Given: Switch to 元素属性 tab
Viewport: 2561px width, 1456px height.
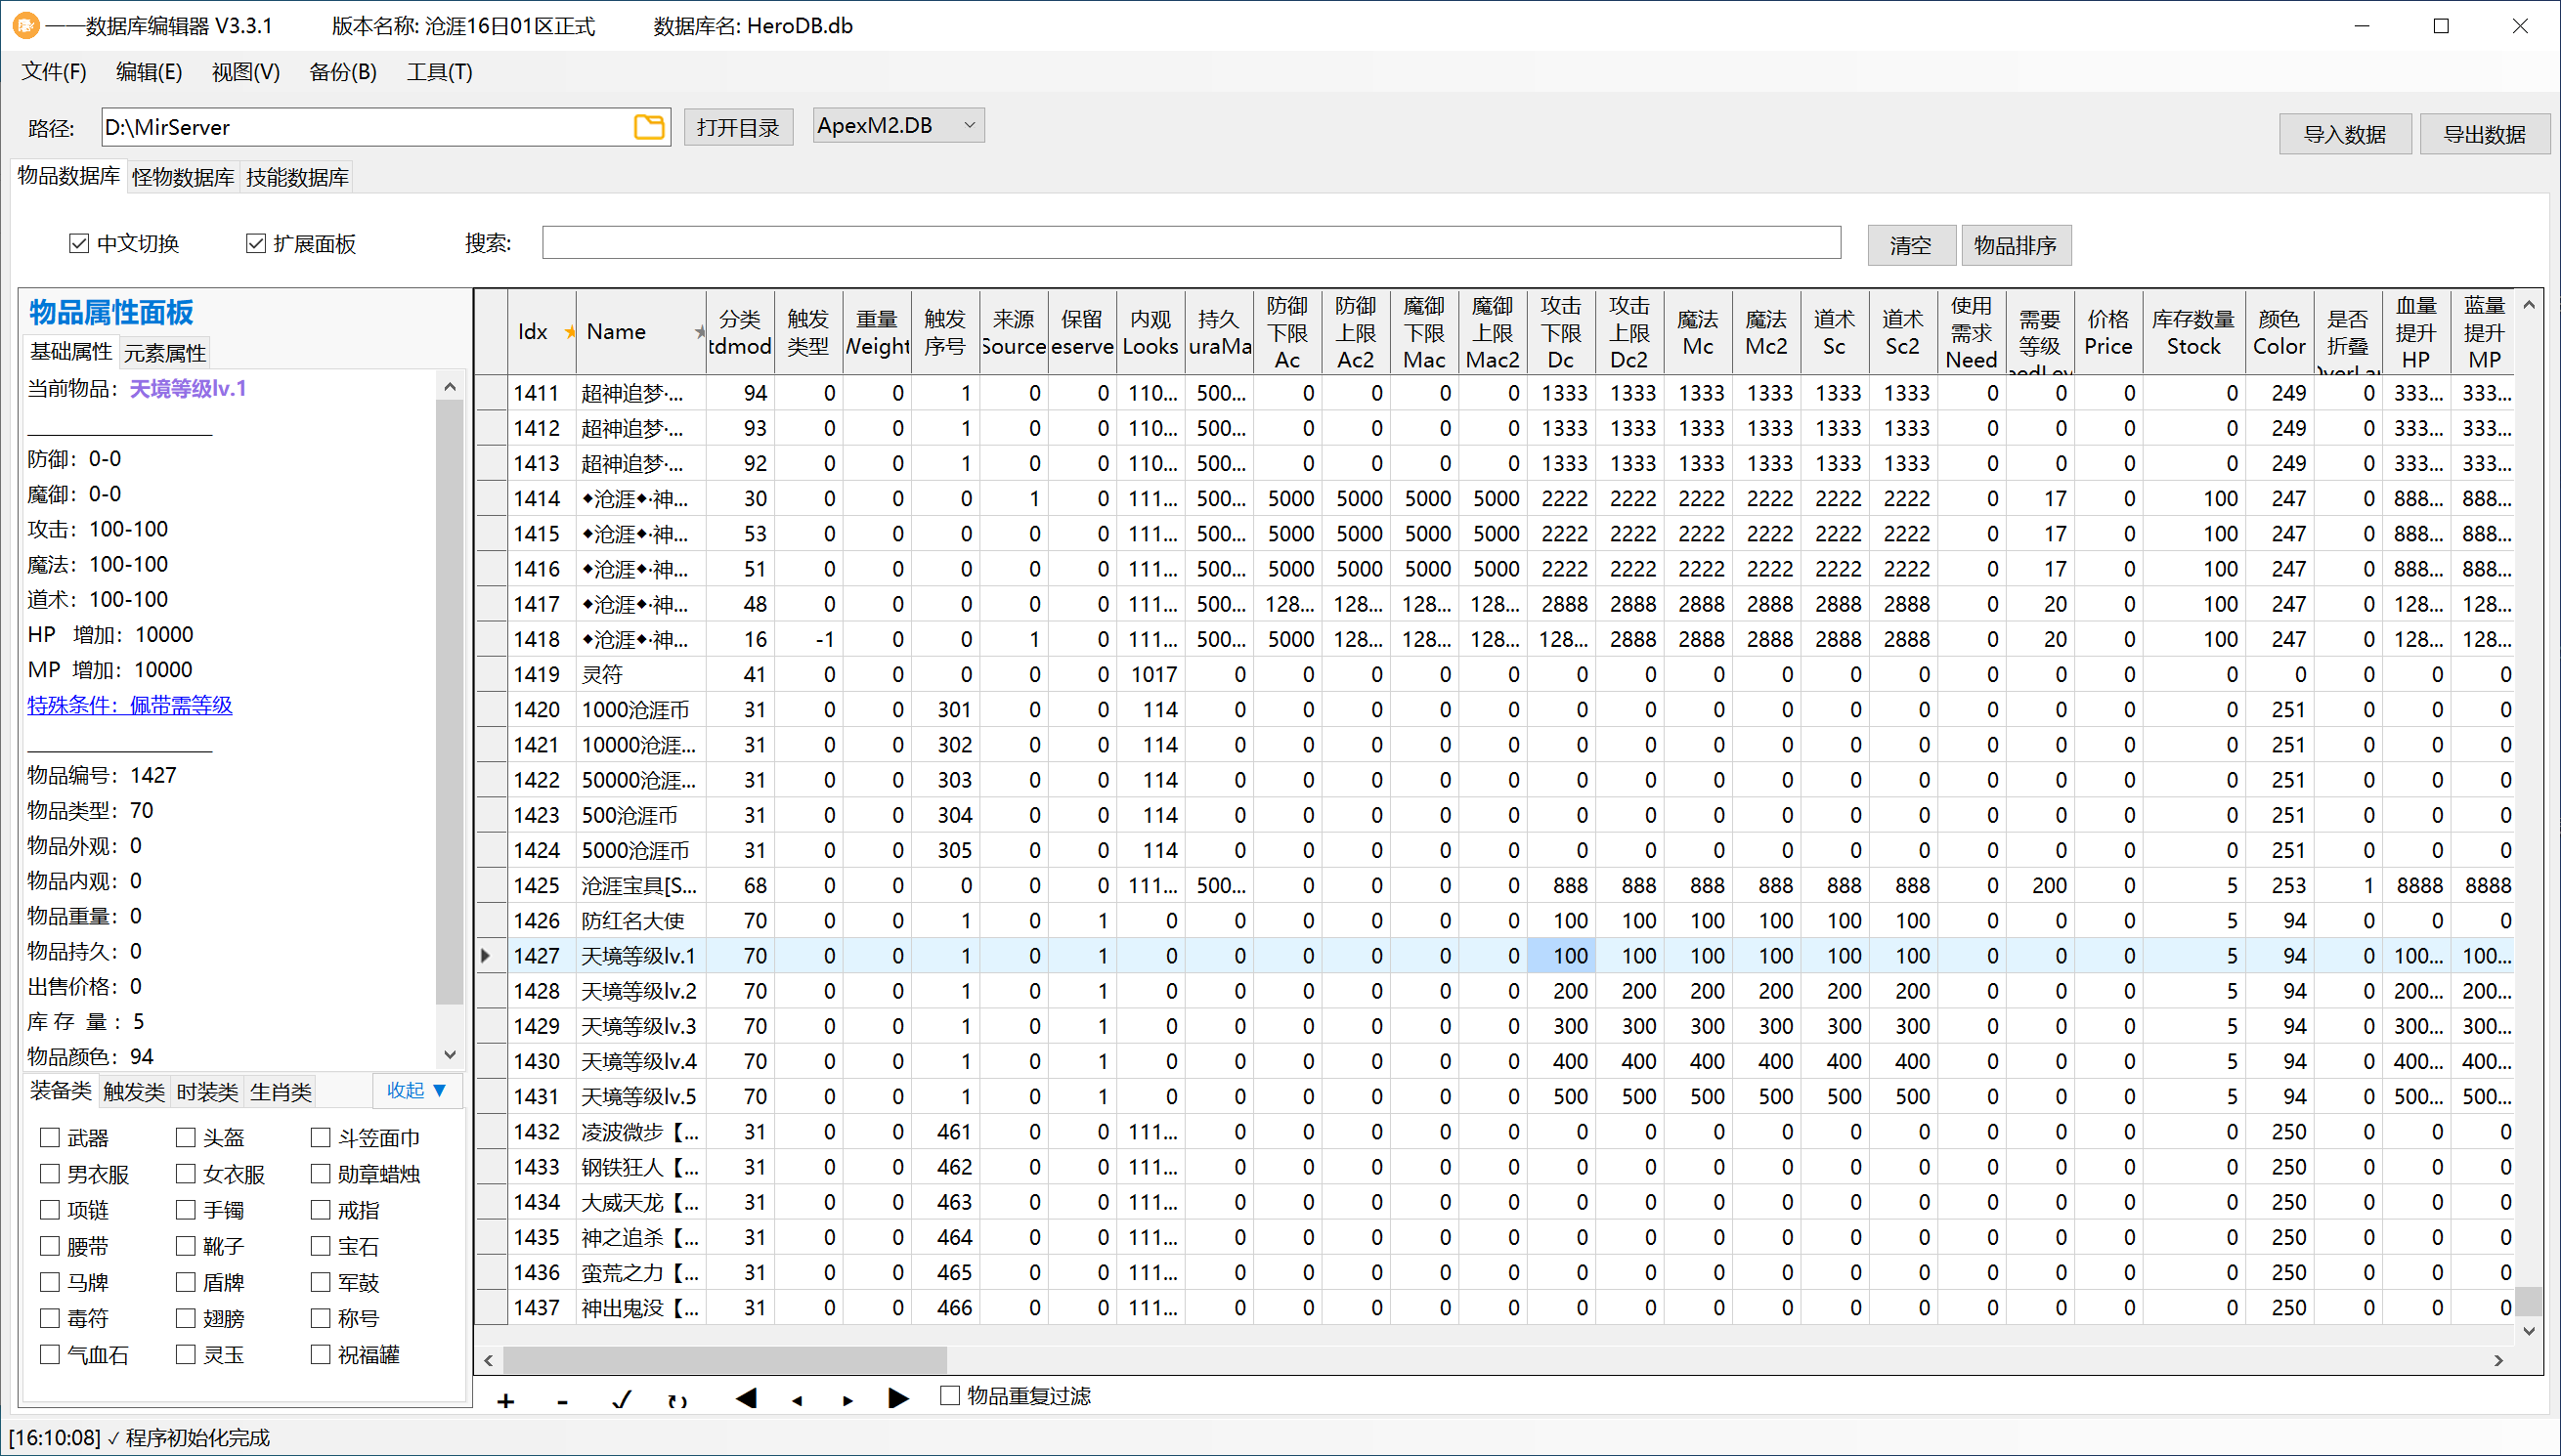Looking at the screenshot, I should [165, 353].
